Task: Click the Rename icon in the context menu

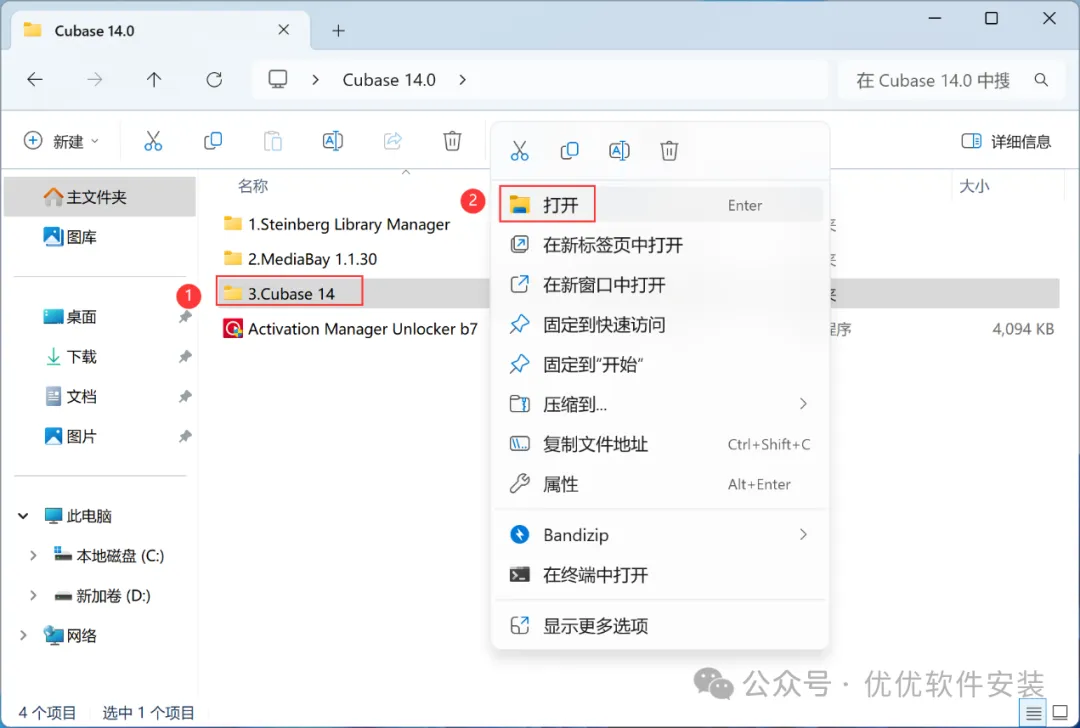Action: click(x=619, y=150)
